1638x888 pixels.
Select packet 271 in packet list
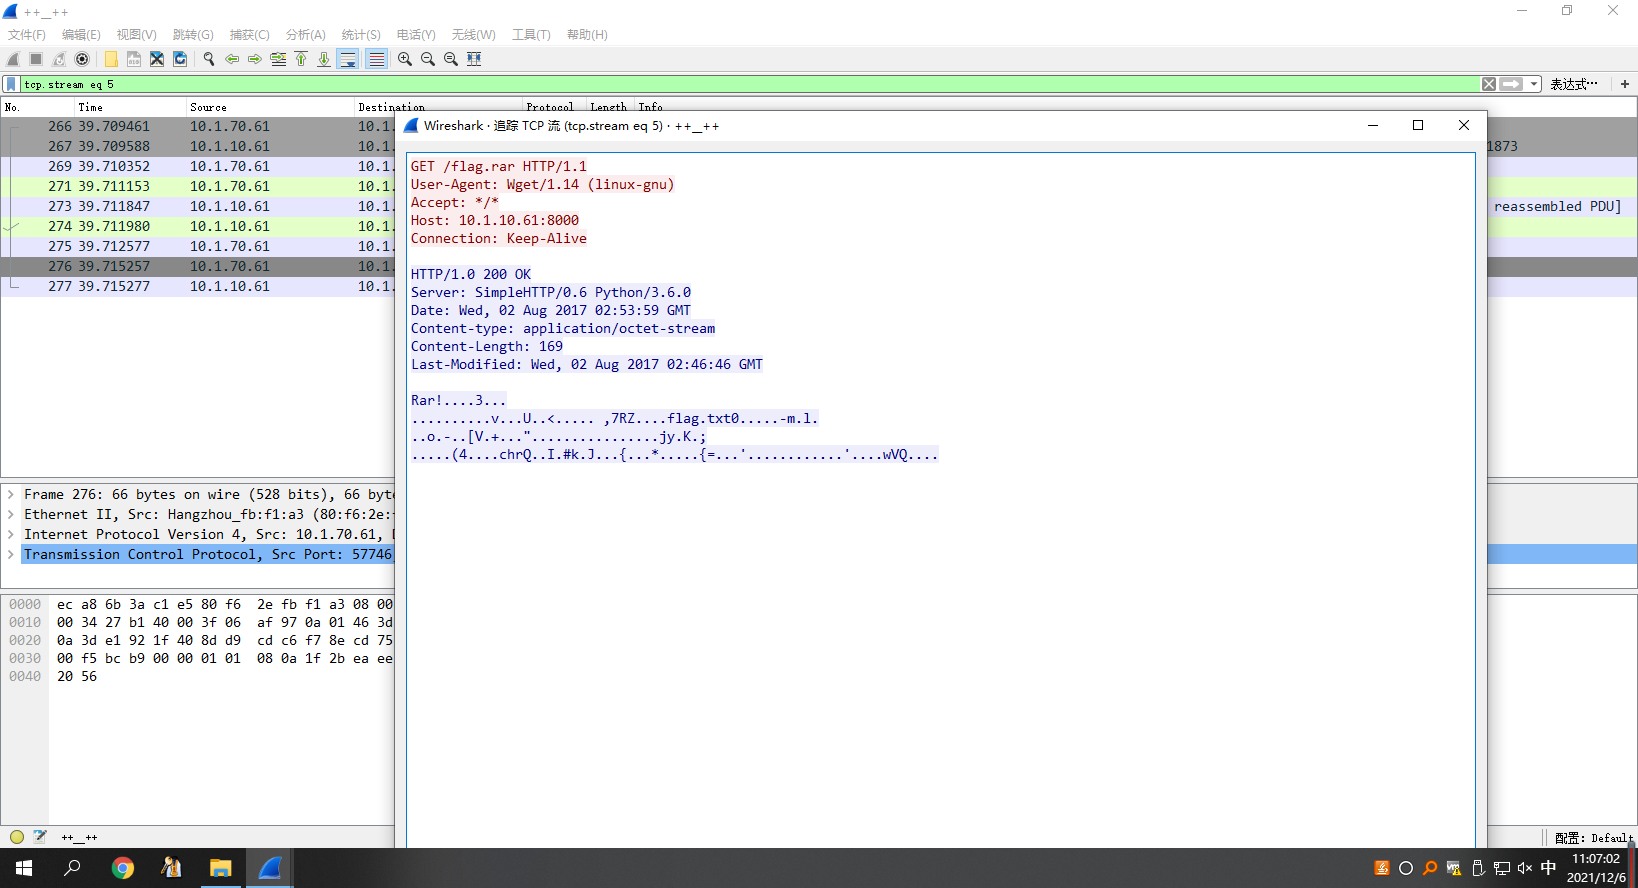[x=198, y=186]
